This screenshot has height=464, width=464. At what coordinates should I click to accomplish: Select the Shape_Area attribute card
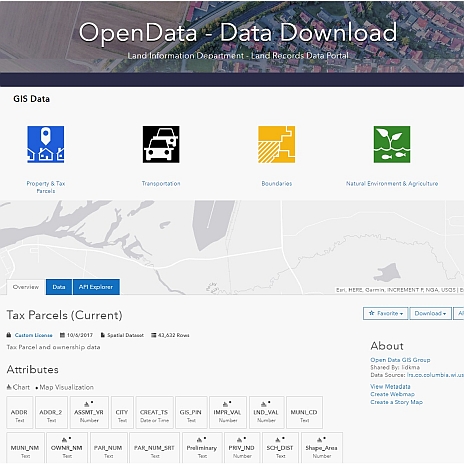[x=322, y=448]
